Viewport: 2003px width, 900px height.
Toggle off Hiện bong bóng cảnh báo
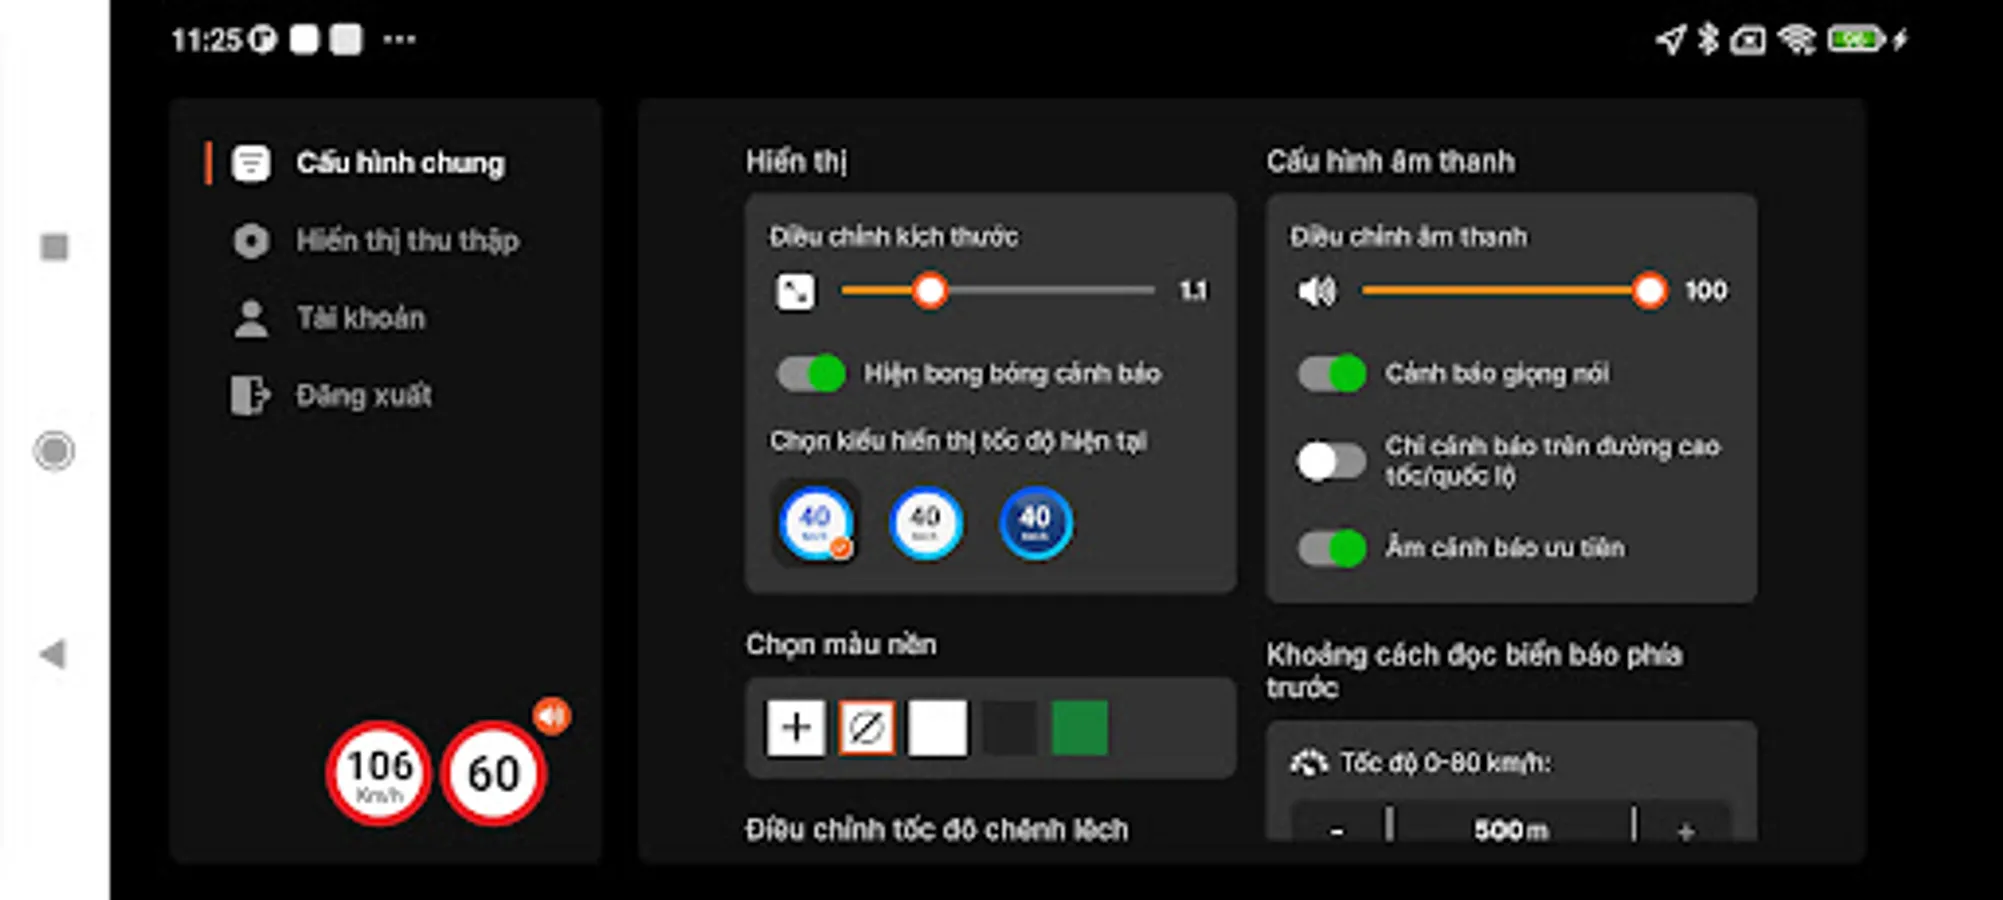tap(811, 373)
